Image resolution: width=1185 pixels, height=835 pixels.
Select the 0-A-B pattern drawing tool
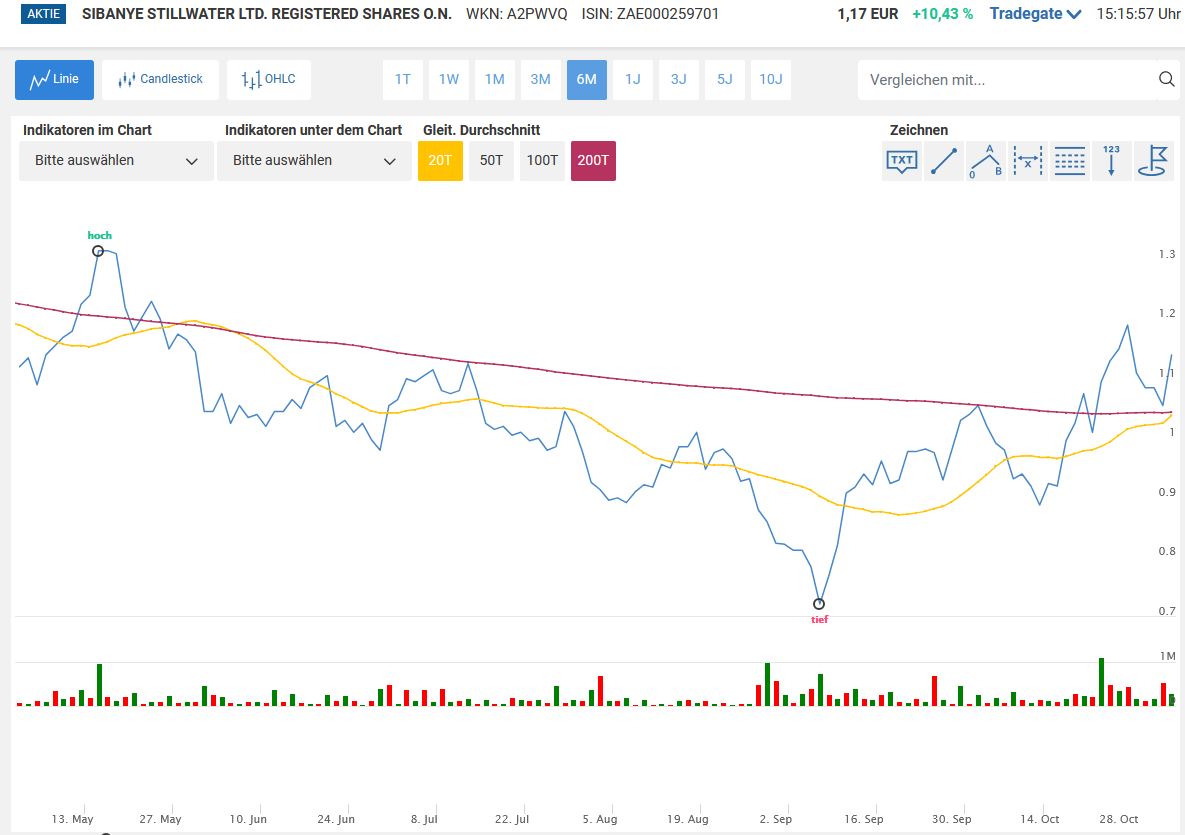coord(986,161)
